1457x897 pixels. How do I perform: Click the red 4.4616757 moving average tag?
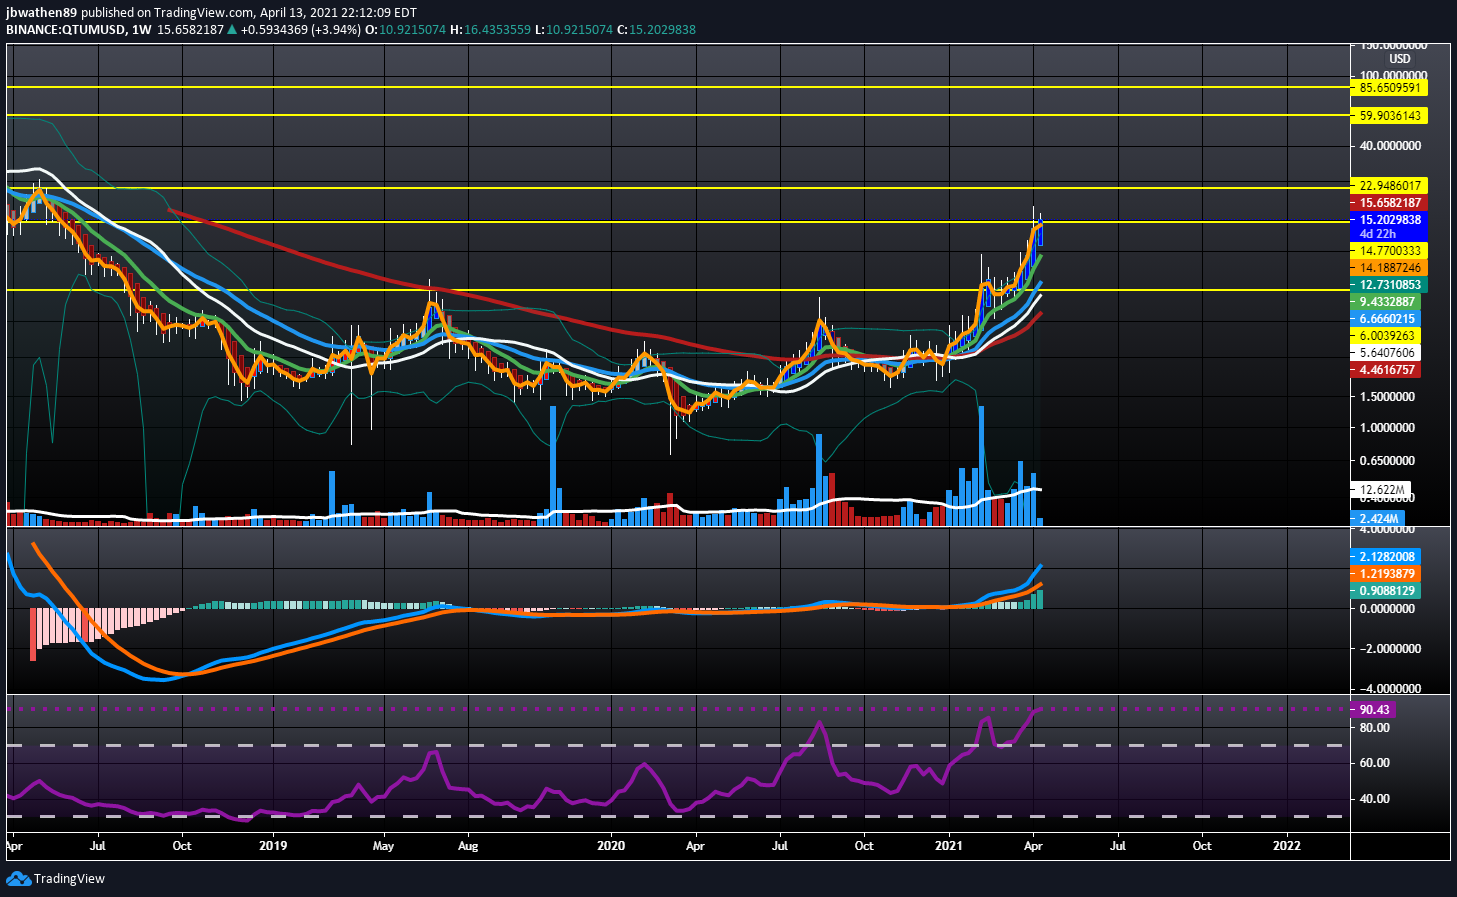point(1386,370)
